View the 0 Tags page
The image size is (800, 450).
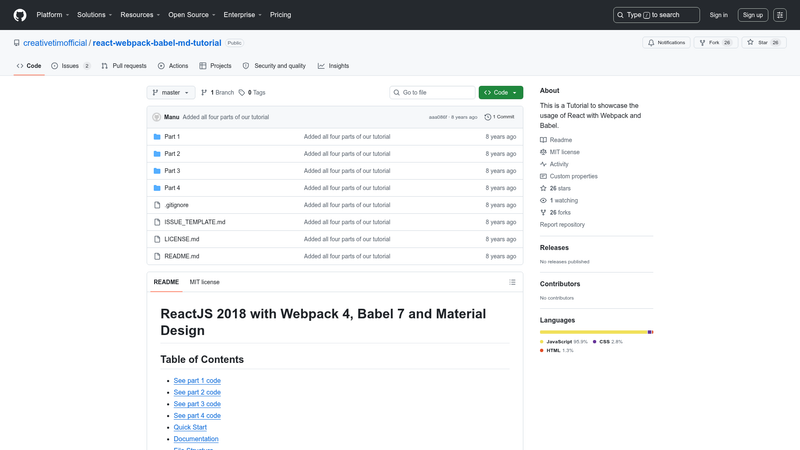[x=252, y=92]
